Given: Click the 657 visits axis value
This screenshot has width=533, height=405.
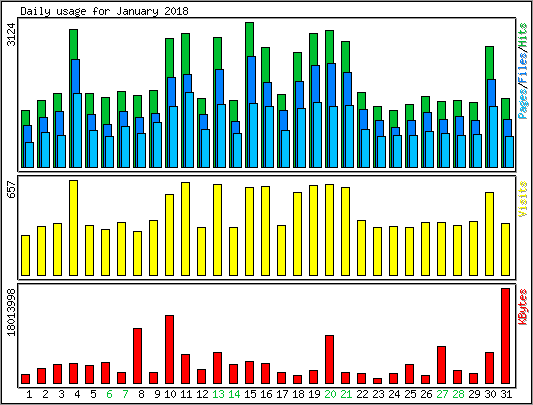Looking at the screenshot, I should (12, 189).
